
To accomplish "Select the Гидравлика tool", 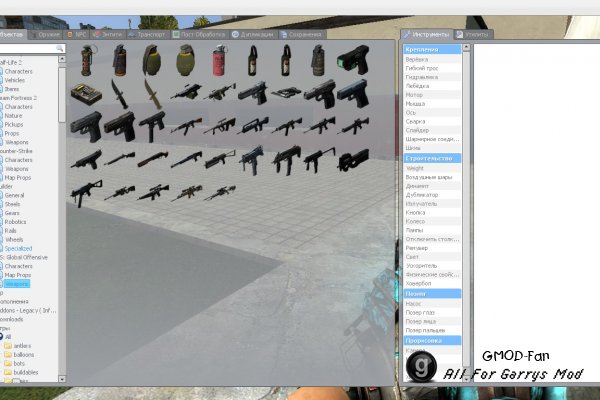I will point(432,77).
